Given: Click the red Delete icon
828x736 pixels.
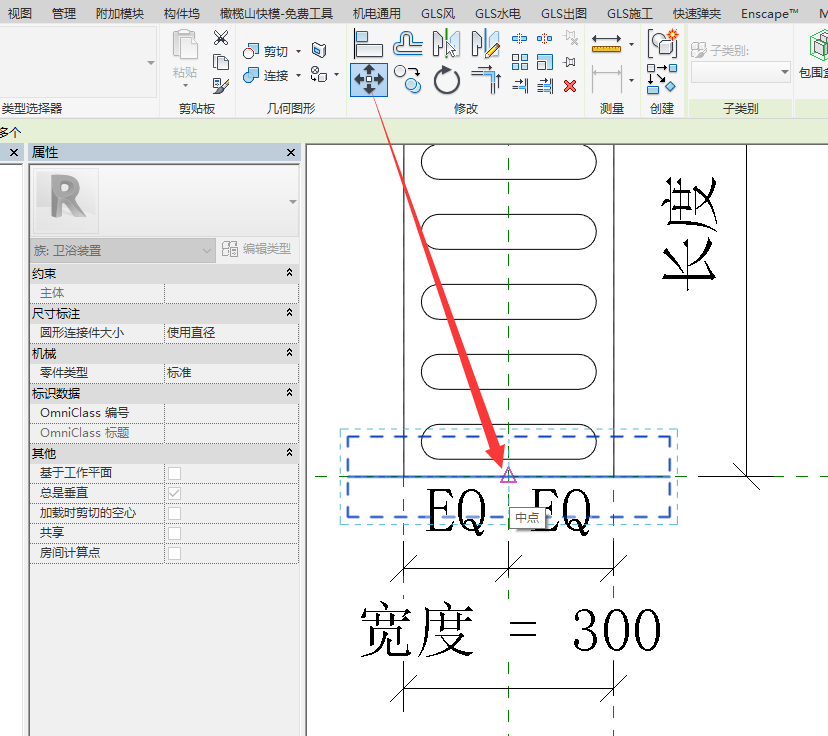Looking at the screenshot, I should click(570, 86).
